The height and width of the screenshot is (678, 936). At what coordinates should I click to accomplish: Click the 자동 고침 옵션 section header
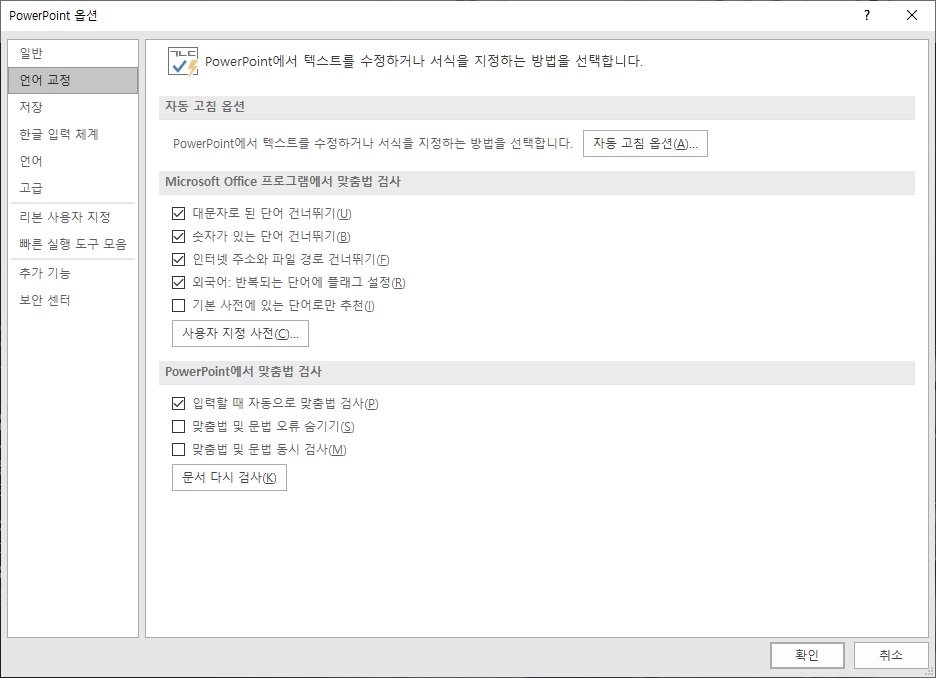537,107
